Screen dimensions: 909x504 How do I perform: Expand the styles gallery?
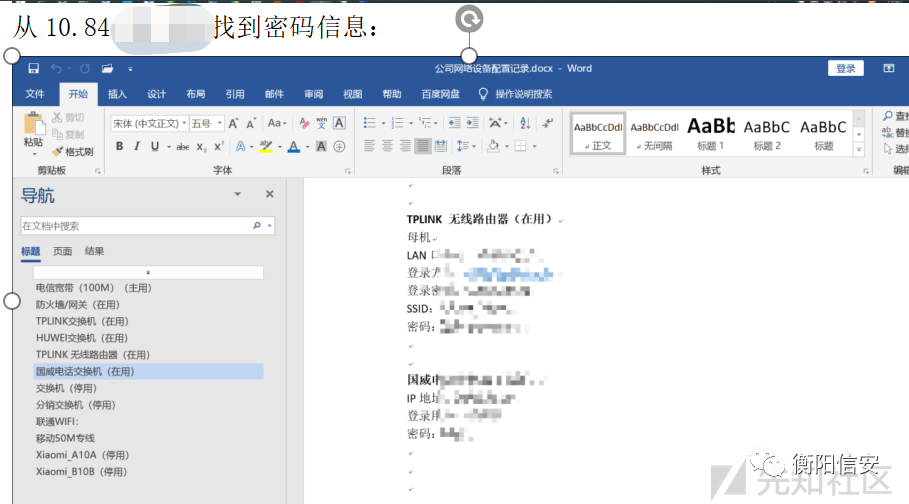pyautogui.click(x=859, y=150)
